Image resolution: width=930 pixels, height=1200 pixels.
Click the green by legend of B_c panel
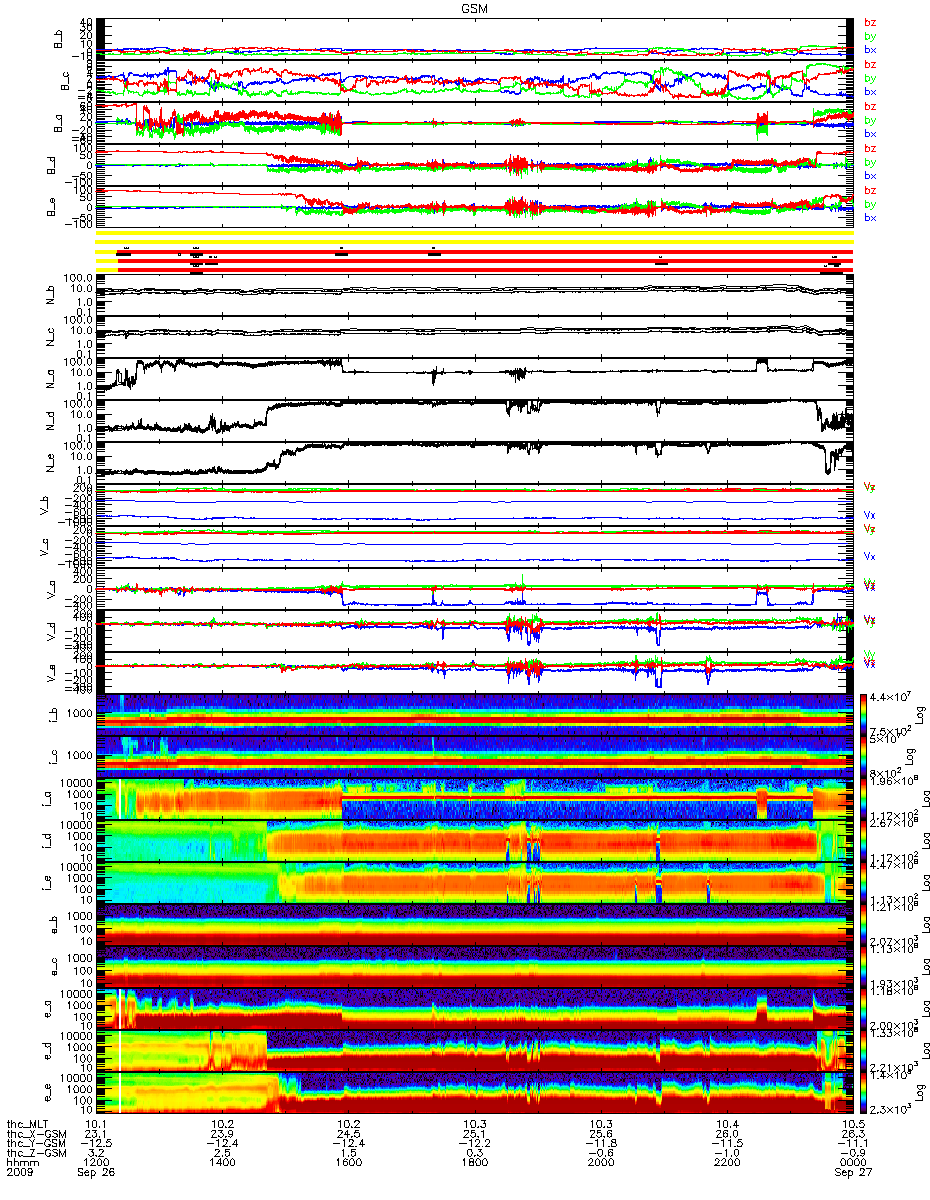870,78
